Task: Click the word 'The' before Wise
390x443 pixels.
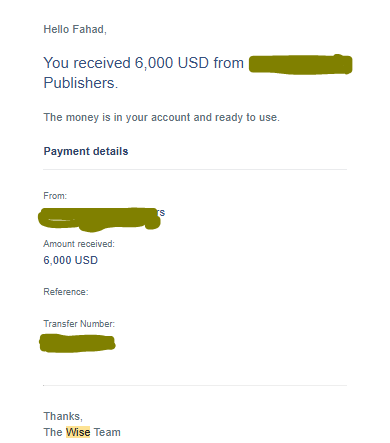Action: click(x=53, y=432)
